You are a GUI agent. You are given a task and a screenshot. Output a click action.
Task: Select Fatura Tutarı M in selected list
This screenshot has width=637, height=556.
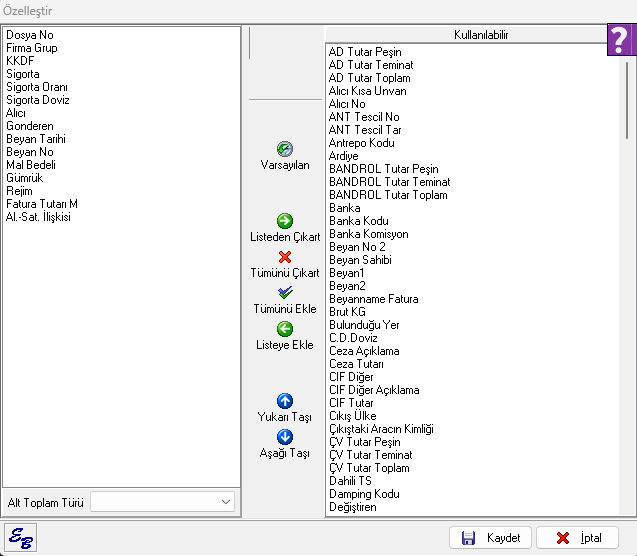[x=42, y=204]
